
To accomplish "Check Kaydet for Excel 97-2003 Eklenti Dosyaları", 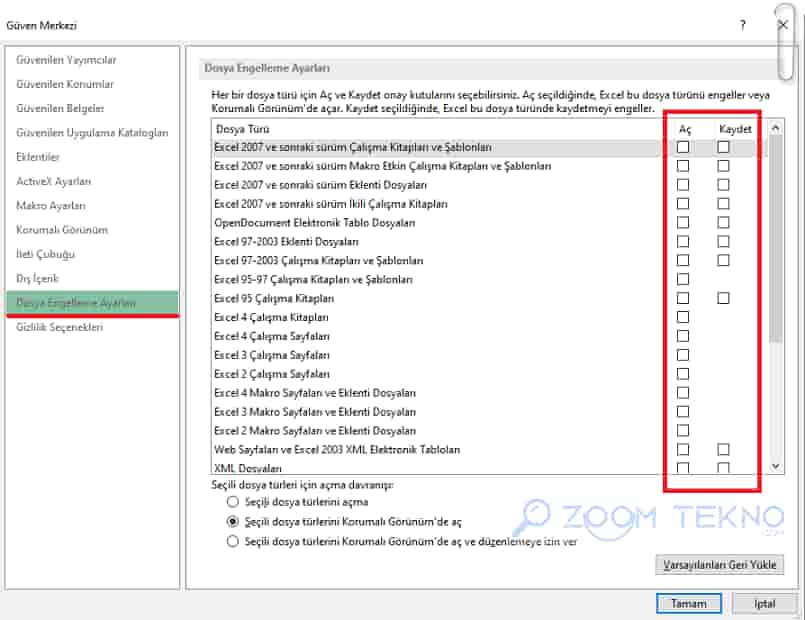I will (x=723, y=242).
